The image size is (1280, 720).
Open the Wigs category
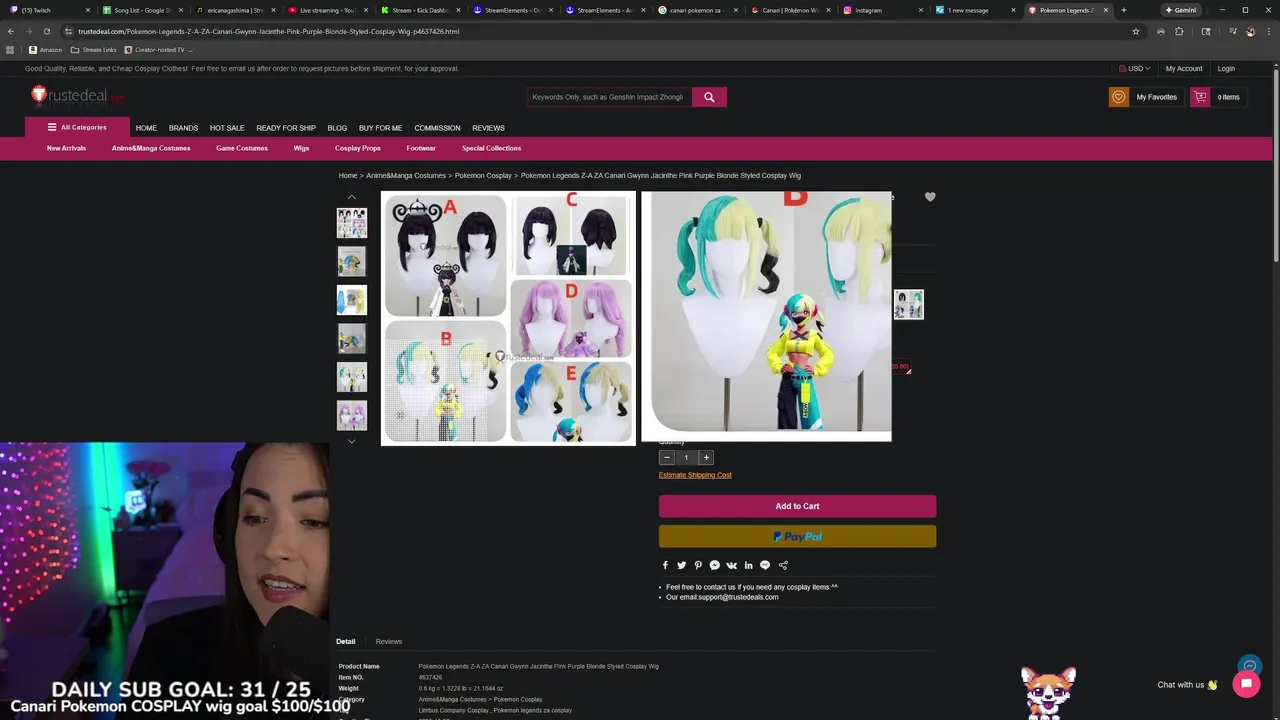click(301, 148)
